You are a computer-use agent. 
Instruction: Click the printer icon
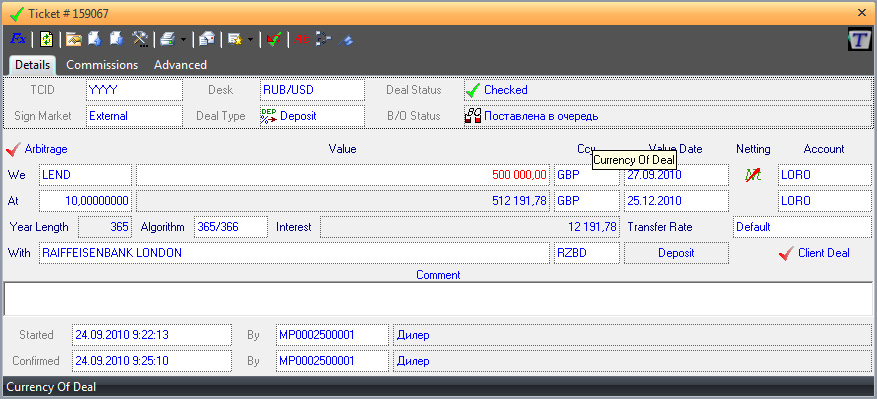click(x=168, y=39)
